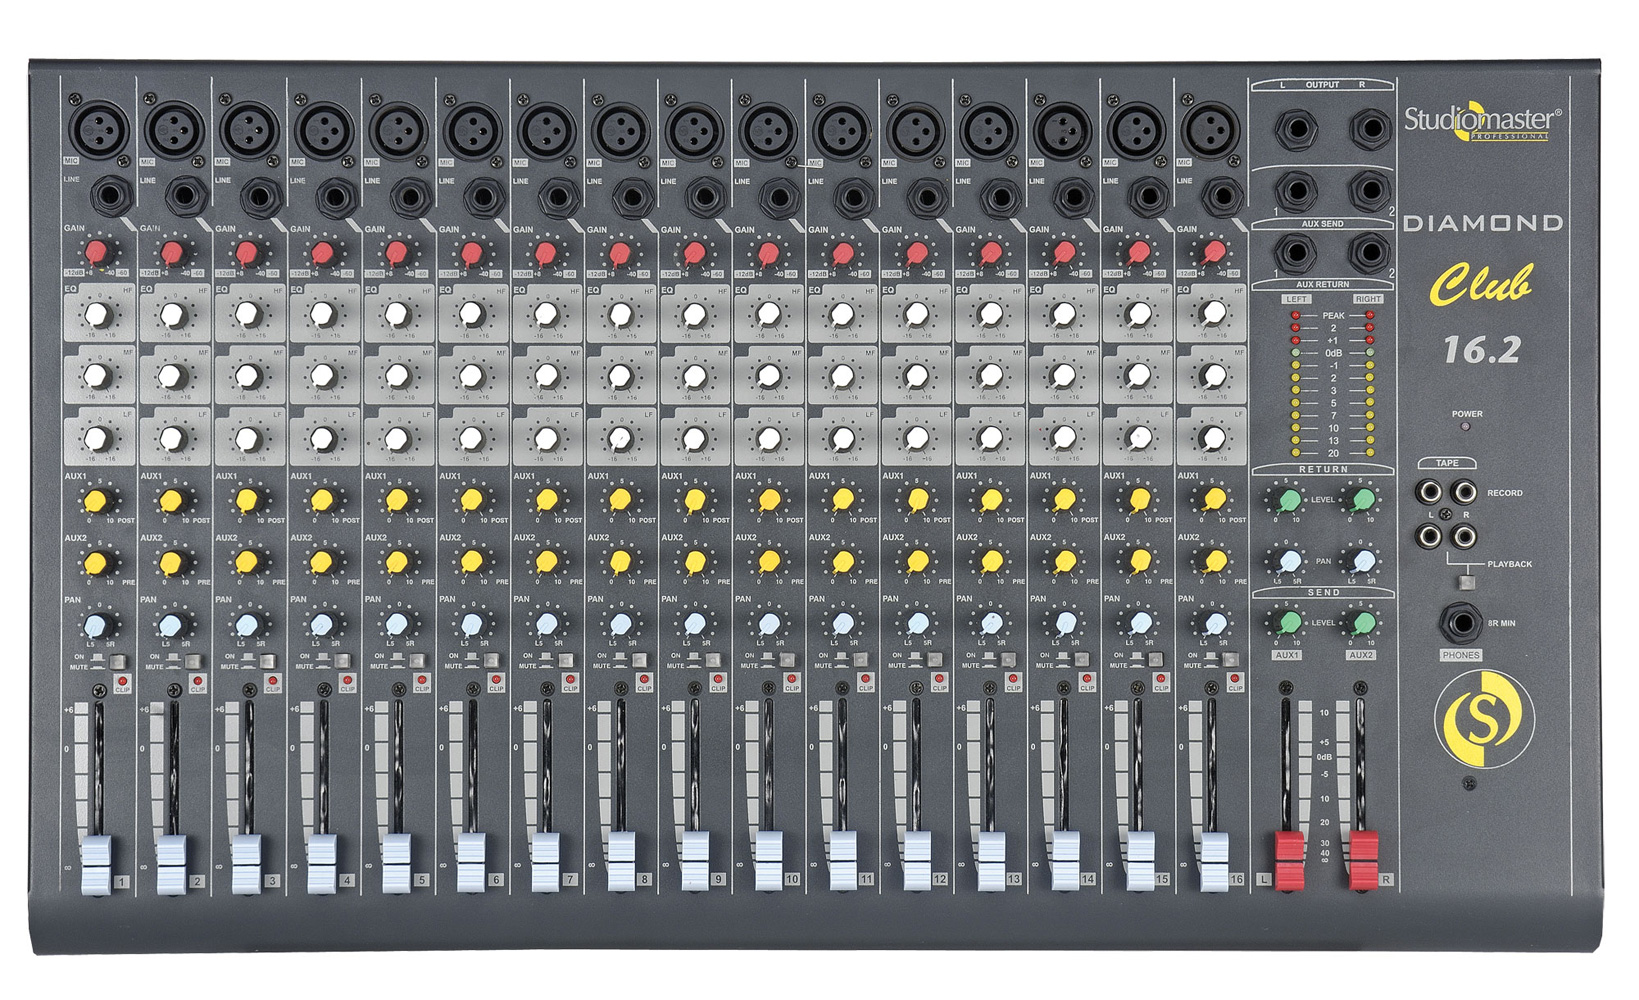Click the channel 7 fader cap
The width and height of the screenshot is (1639, 1000).
pyautogui.click(x=546, y=861)
